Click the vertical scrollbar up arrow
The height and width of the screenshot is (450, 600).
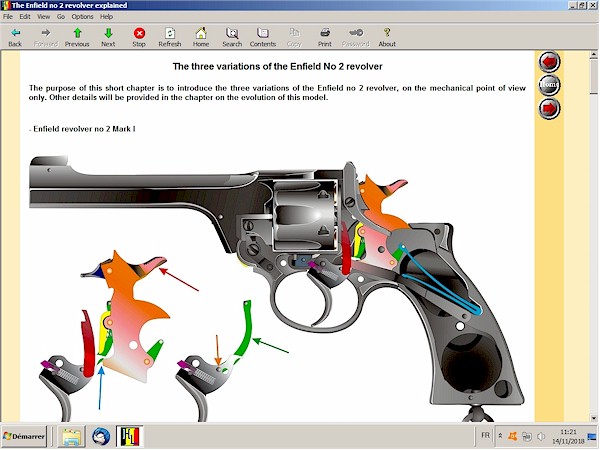point(593,55)
